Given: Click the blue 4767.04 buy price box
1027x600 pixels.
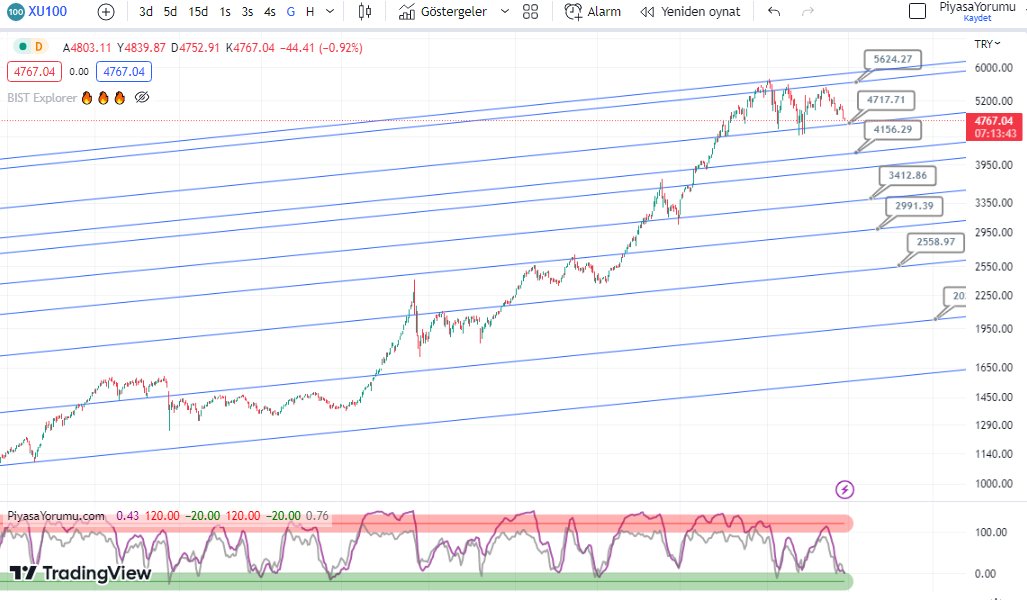Looking at the screenshot, I should click(124, 71).
